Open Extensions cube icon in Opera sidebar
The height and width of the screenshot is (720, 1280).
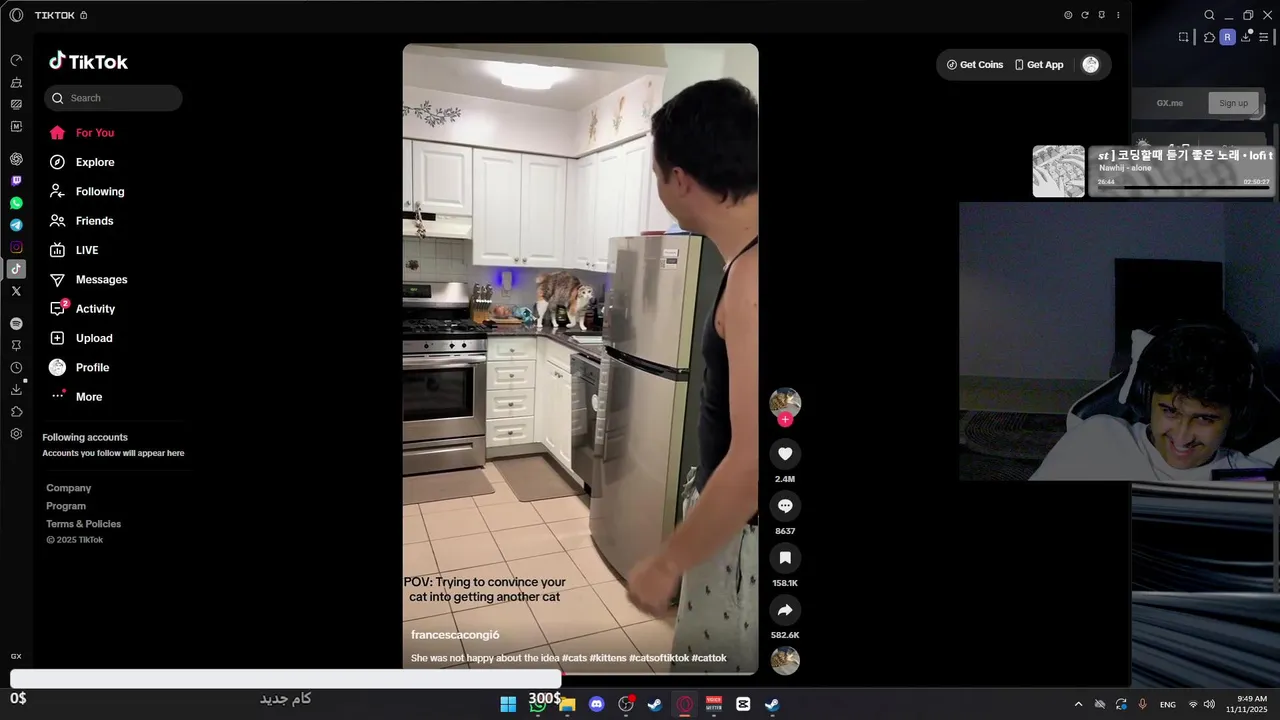pyautogui.click(x=16, y=412)
